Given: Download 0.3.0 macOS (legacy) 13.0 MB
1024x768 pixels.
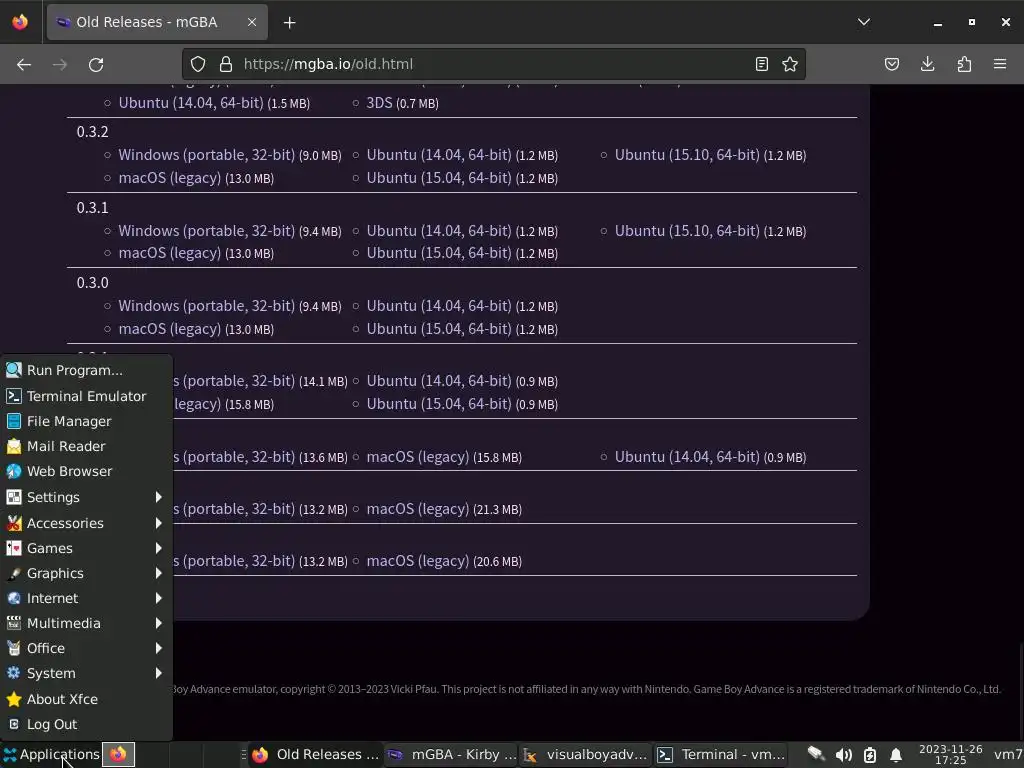Looking at the screenshot, I should tap(169, 328).
